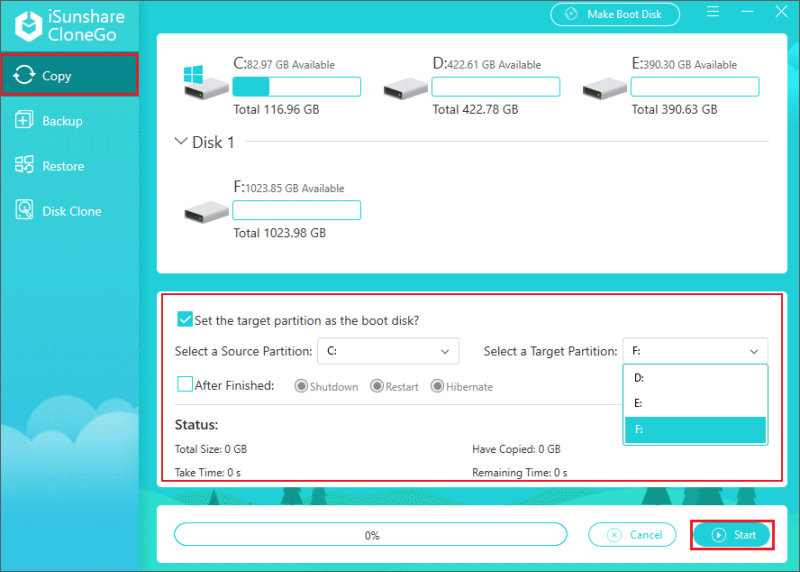Choose D: from target partition list
The image size is (800, 572).
[695, 378]
